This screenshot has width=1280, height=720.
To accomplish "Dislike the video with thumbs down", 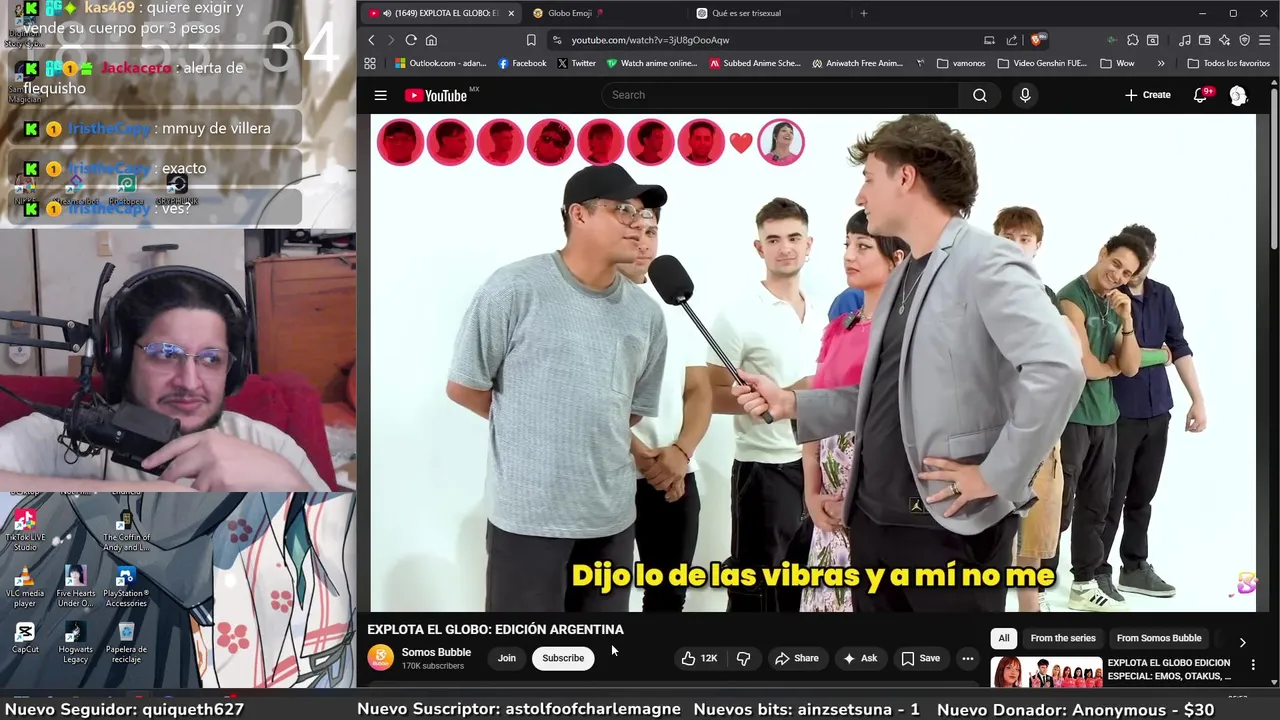I will pos(743,658).
